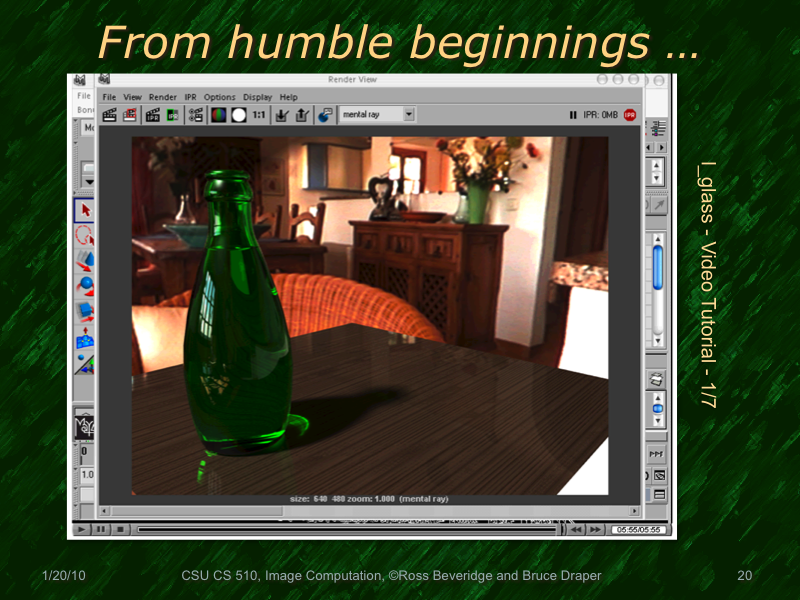
Task: Select the arrow Select tool in the toolbox
Action: click(84, 211)
